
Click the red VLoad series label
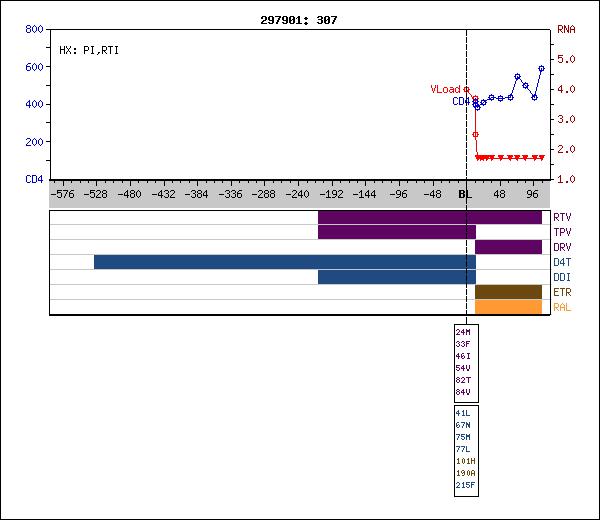[445, 89]
